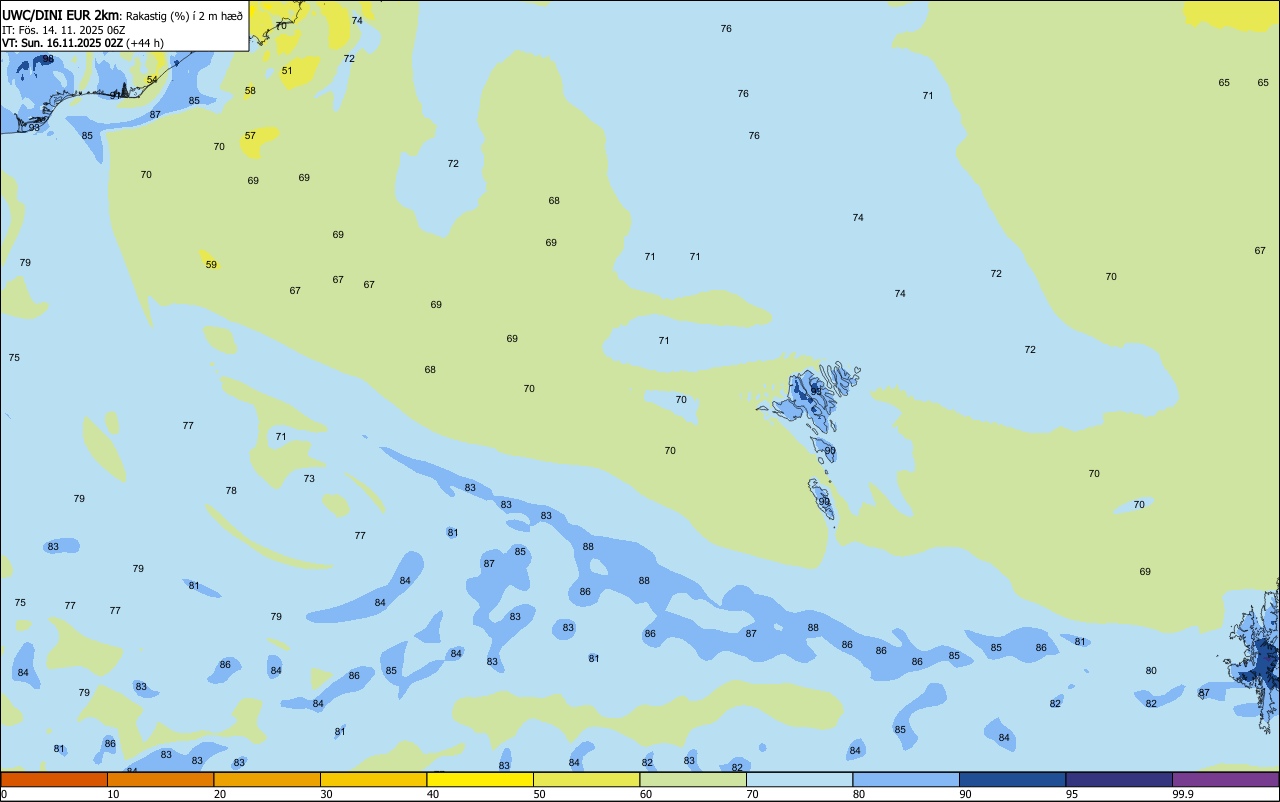Click the '(+44 h)' forecast offset text
The width and height of the screenshot is (1280, 802).
pos(145,43)
